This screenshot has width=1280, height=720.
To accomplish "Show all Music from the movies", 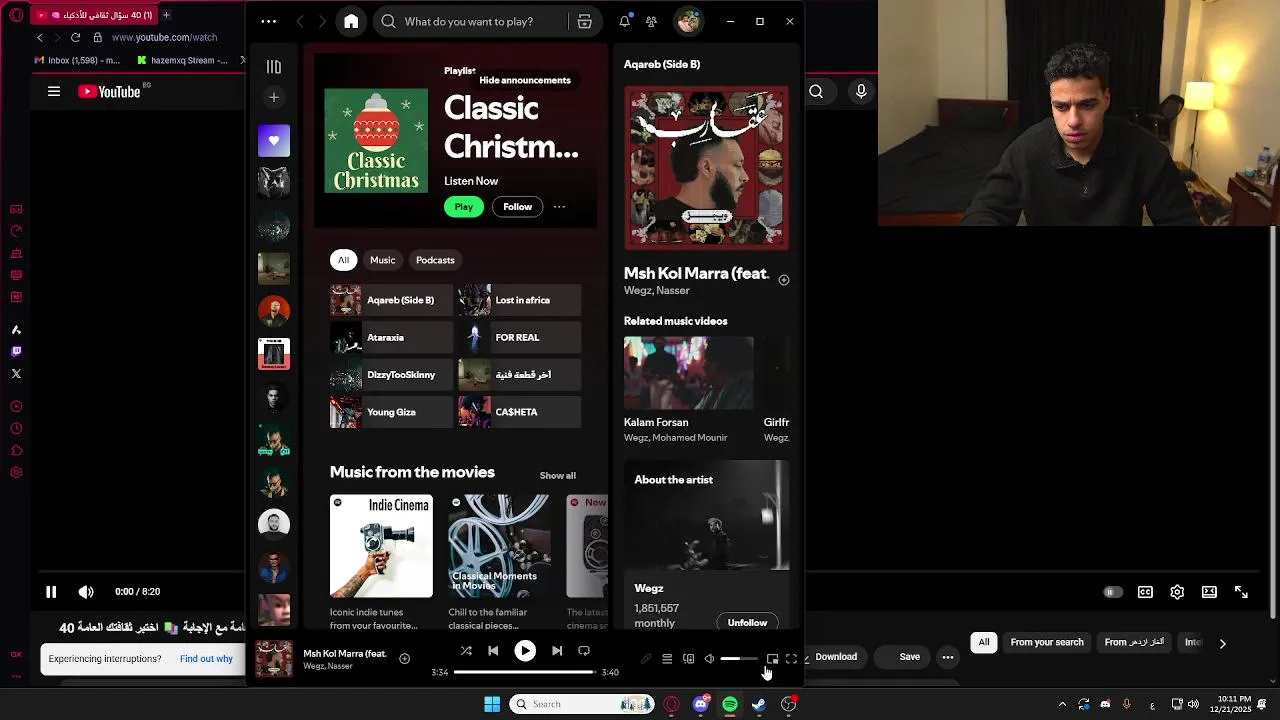I will click(558, 476).
